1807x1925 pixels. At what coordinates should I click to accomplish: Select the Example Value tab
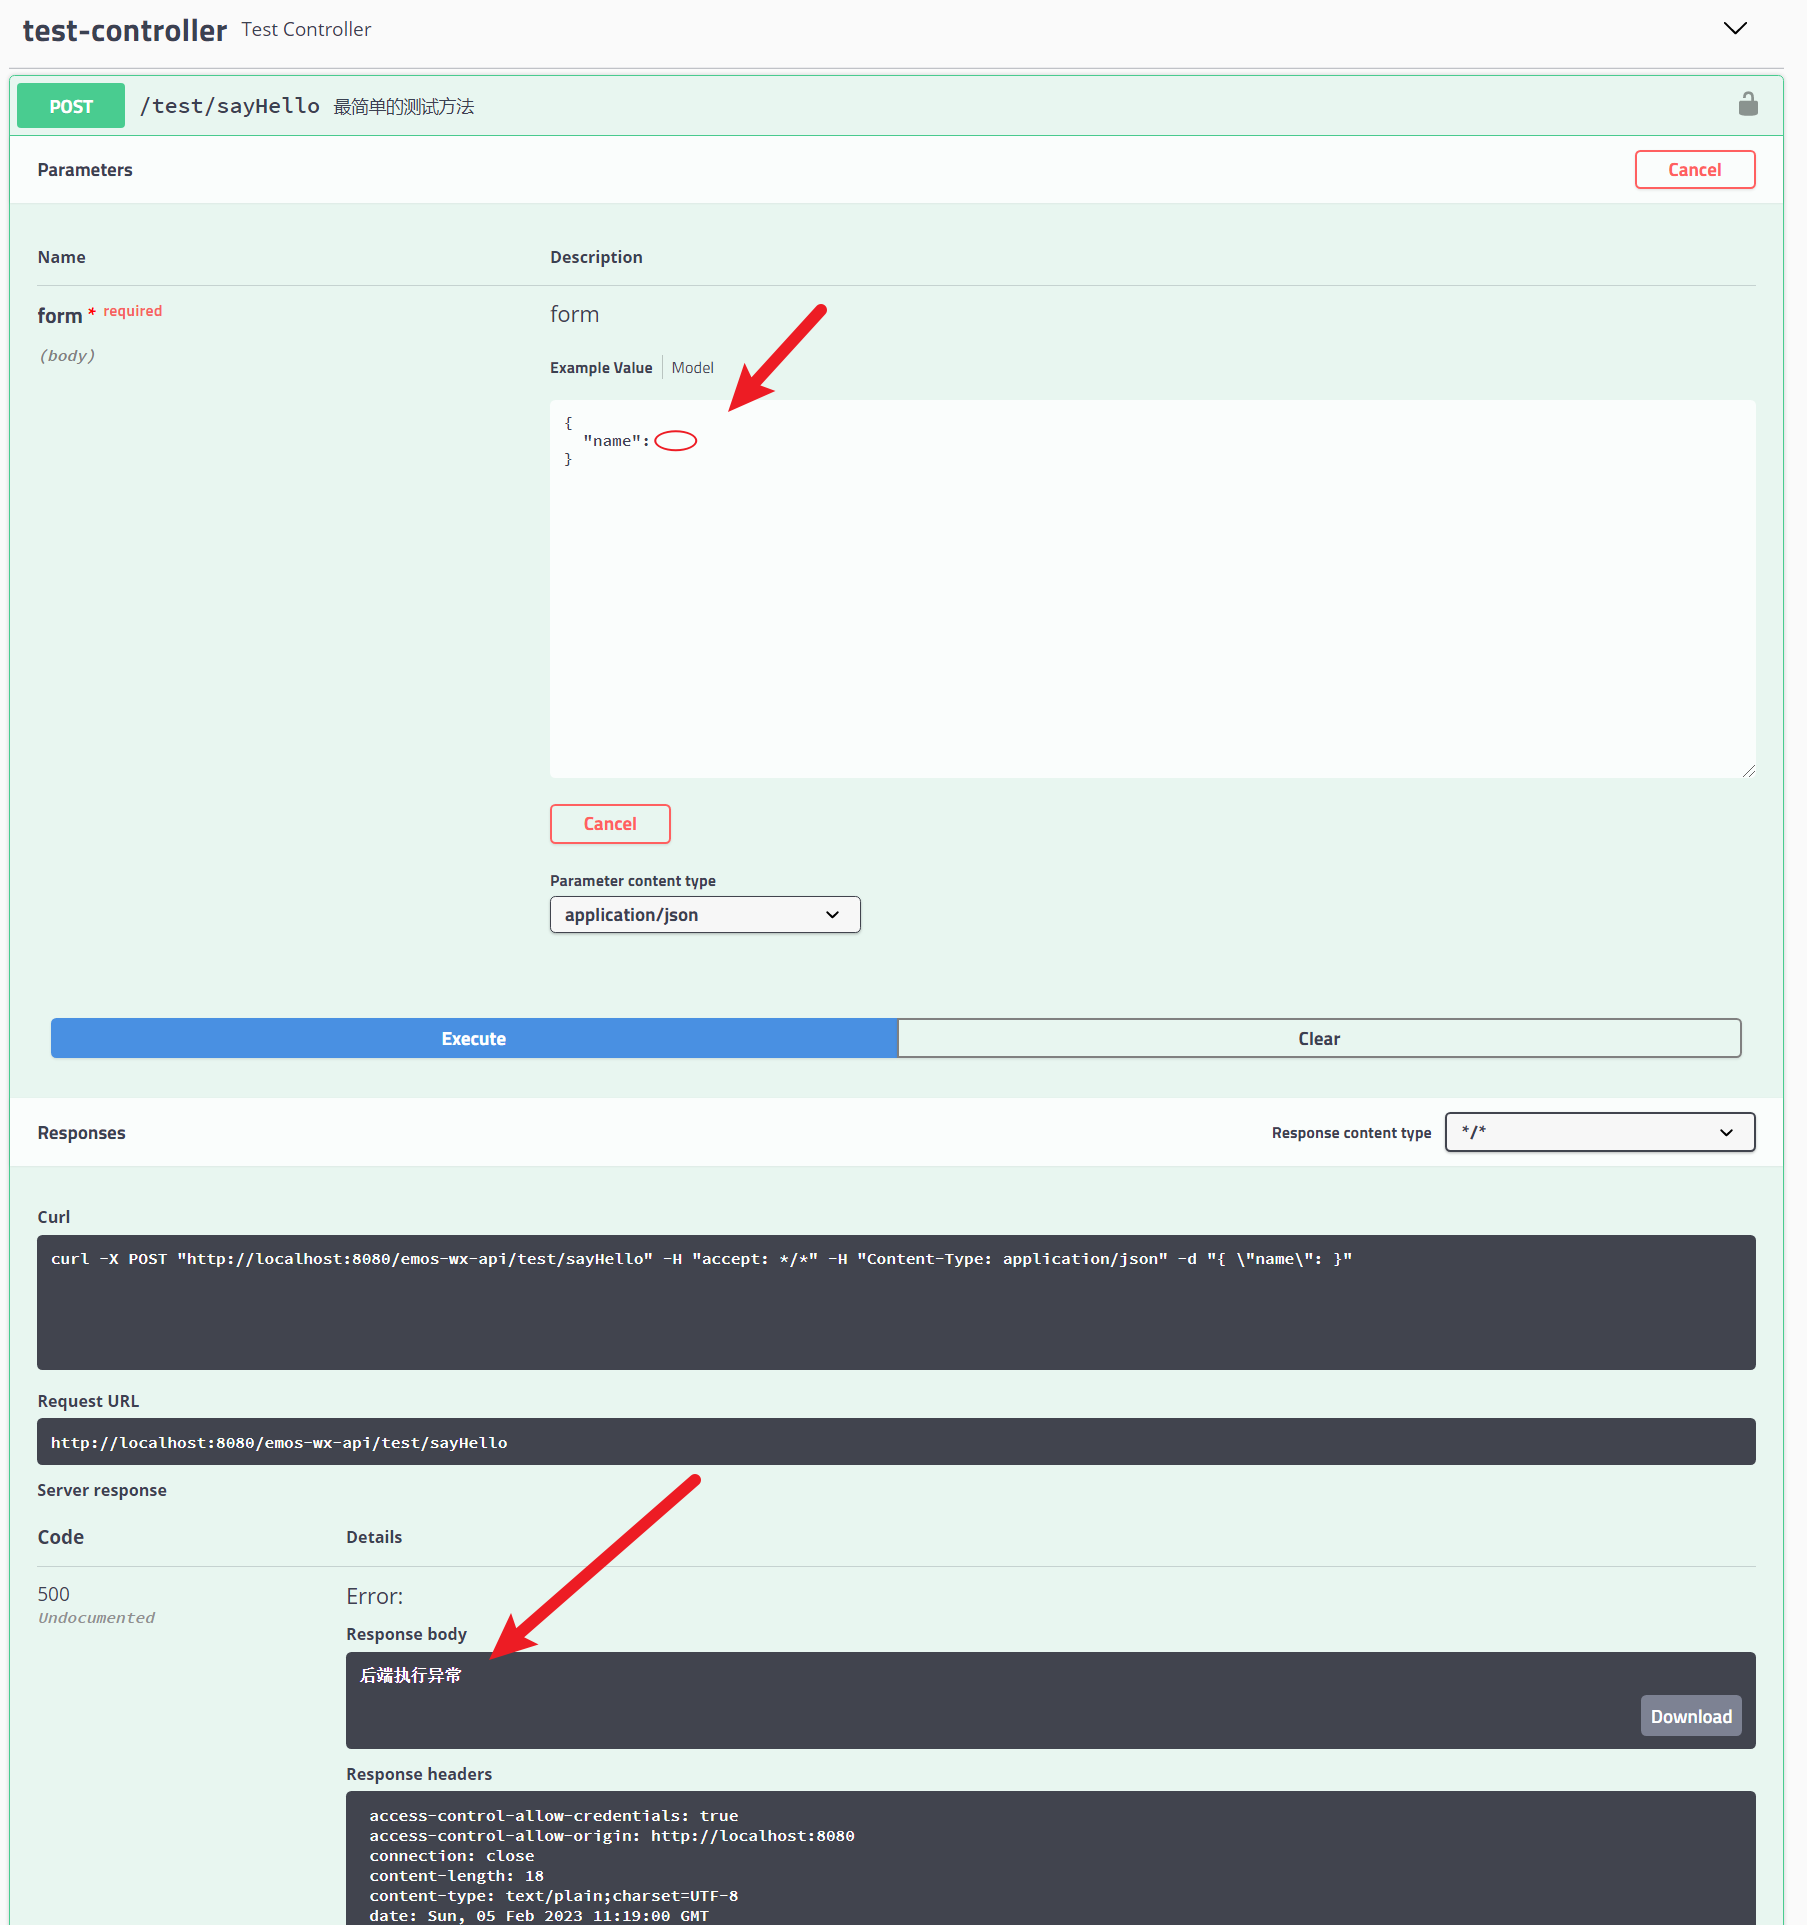coord(600,368)
